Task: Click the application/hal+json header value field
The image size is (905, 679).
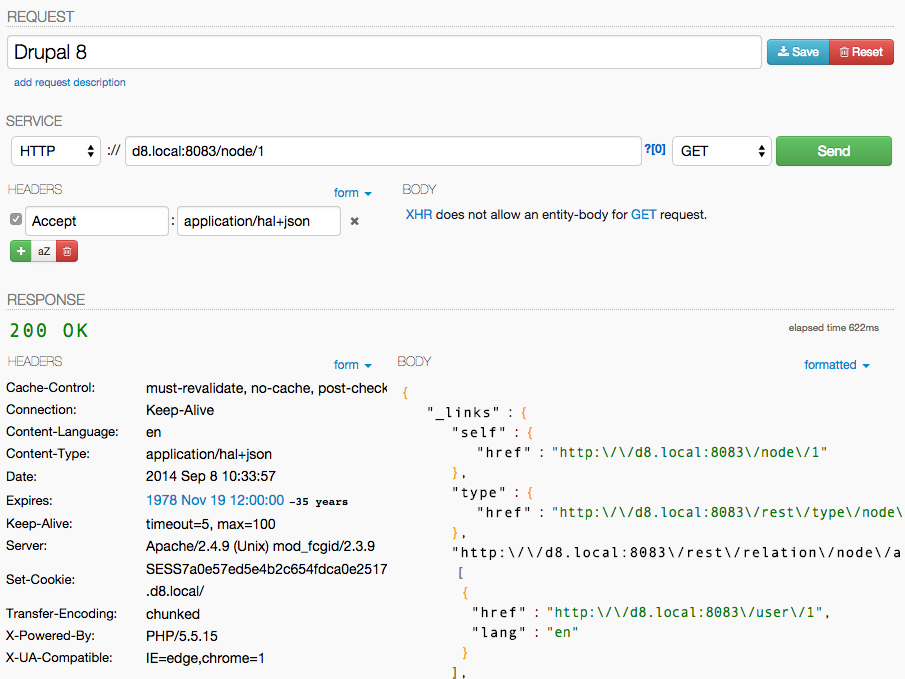Action: [259, 221]
